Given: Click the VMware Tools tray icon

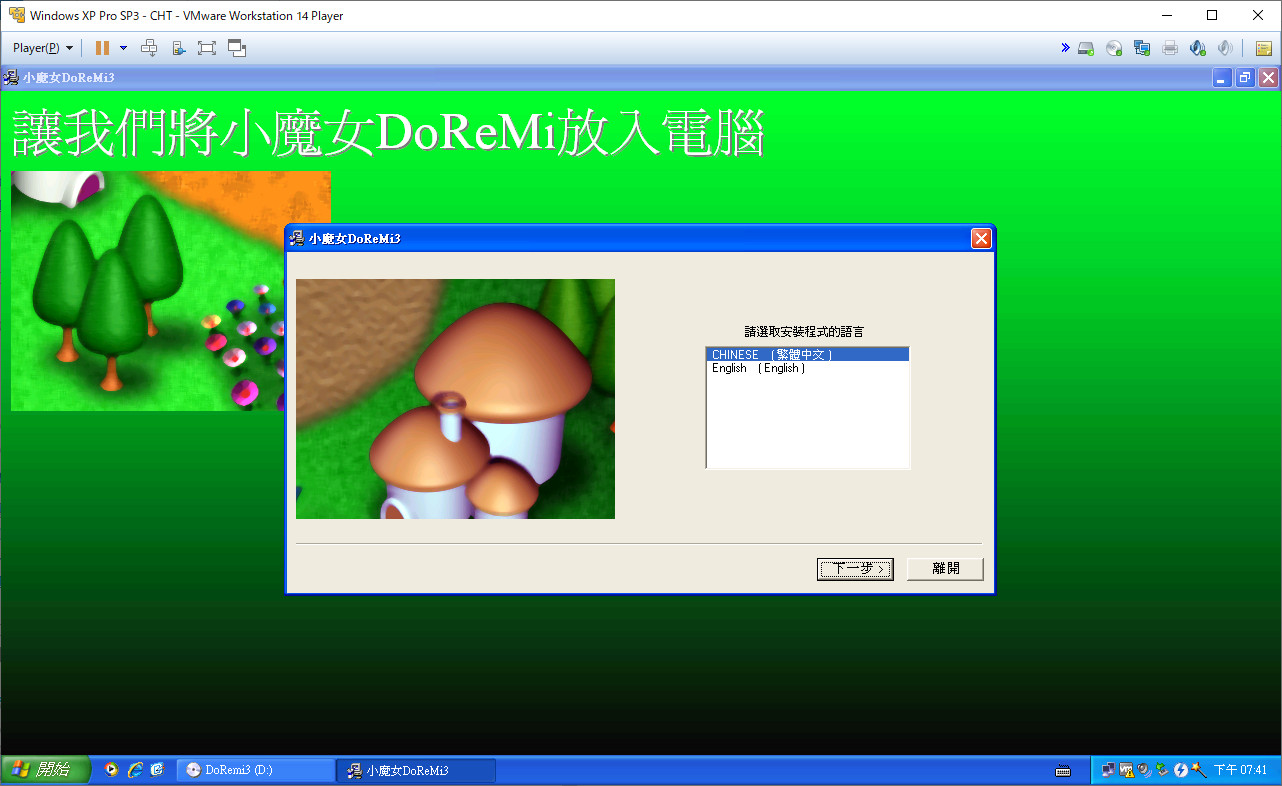Looking at the screenshot, I should click(x=1127, y=770).
